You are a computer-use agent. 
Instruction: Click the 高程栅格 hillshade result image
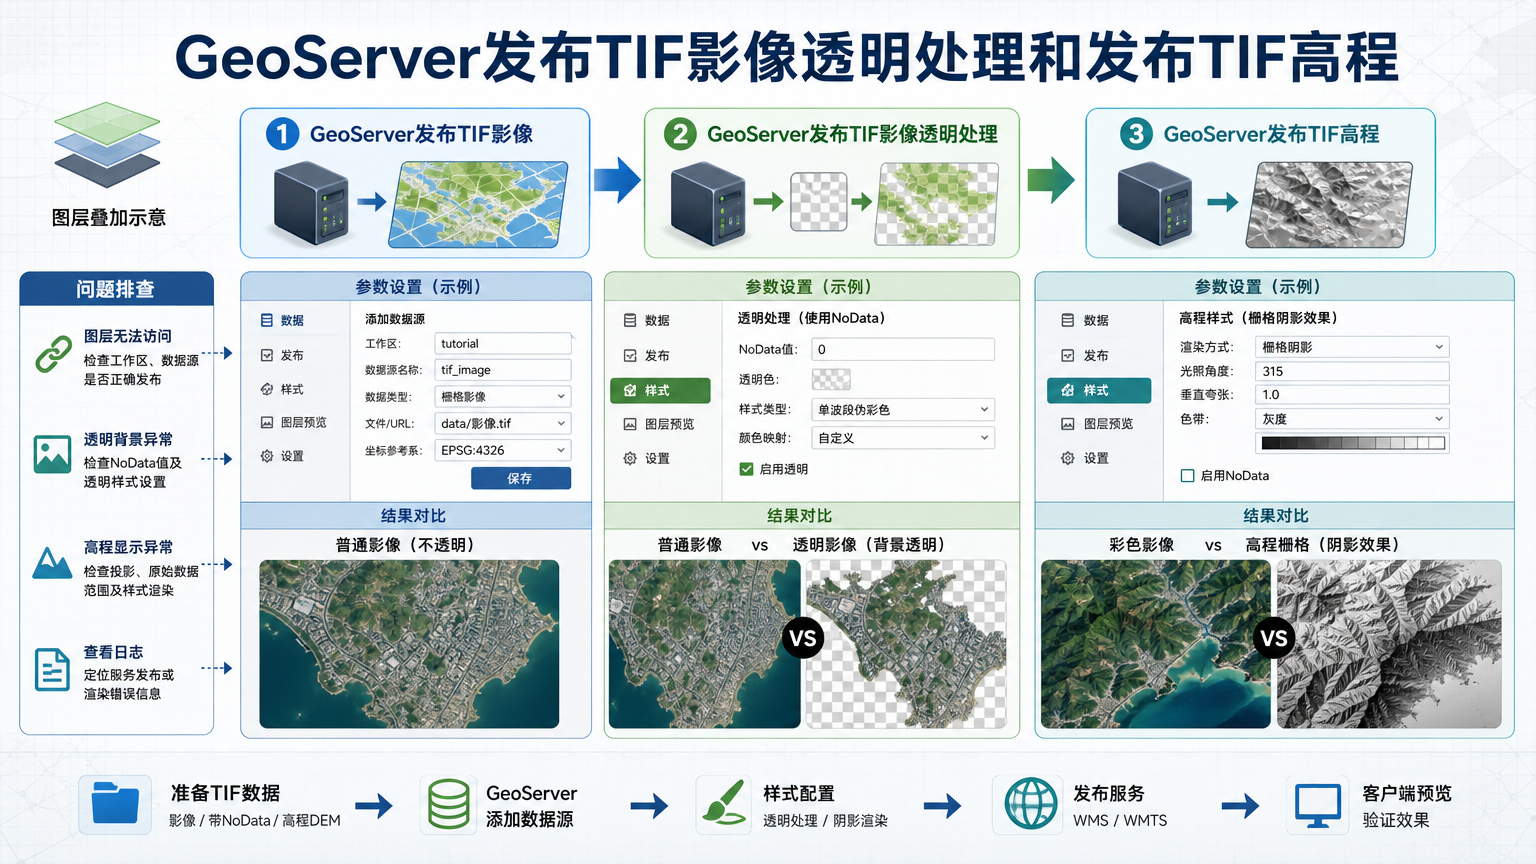(x=1389, y=644)
